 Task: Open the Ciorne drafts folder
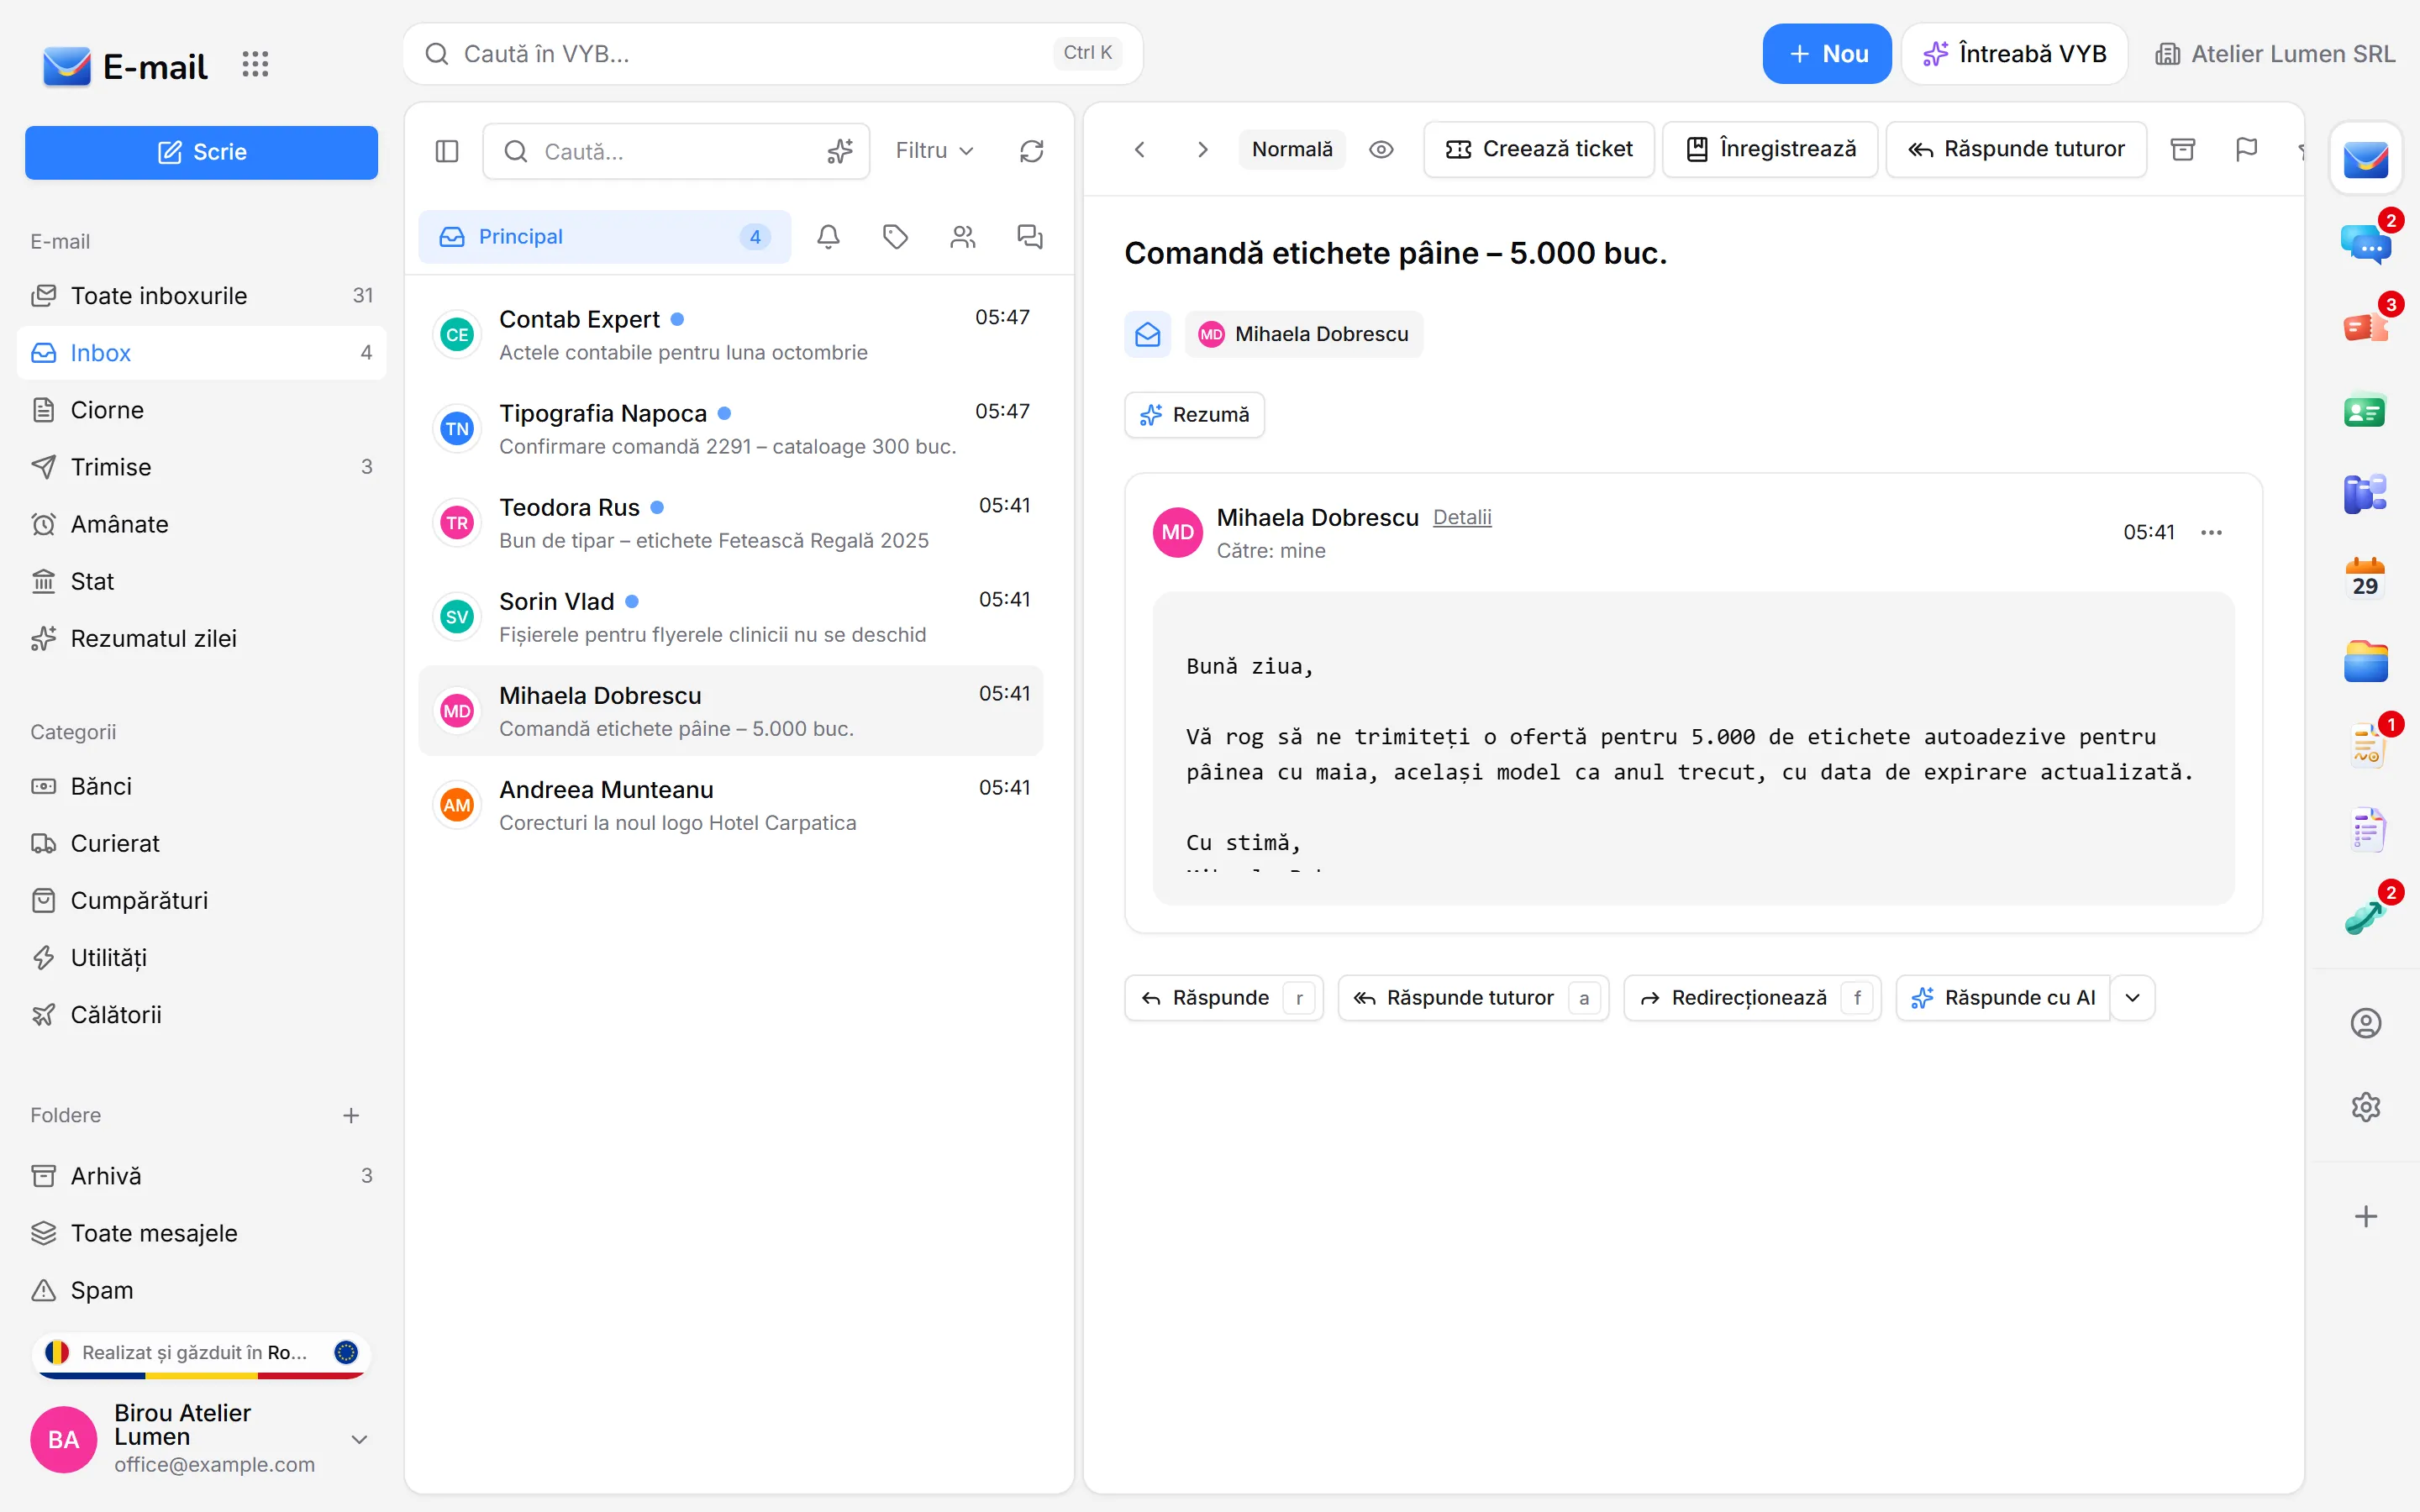[201, 410]
